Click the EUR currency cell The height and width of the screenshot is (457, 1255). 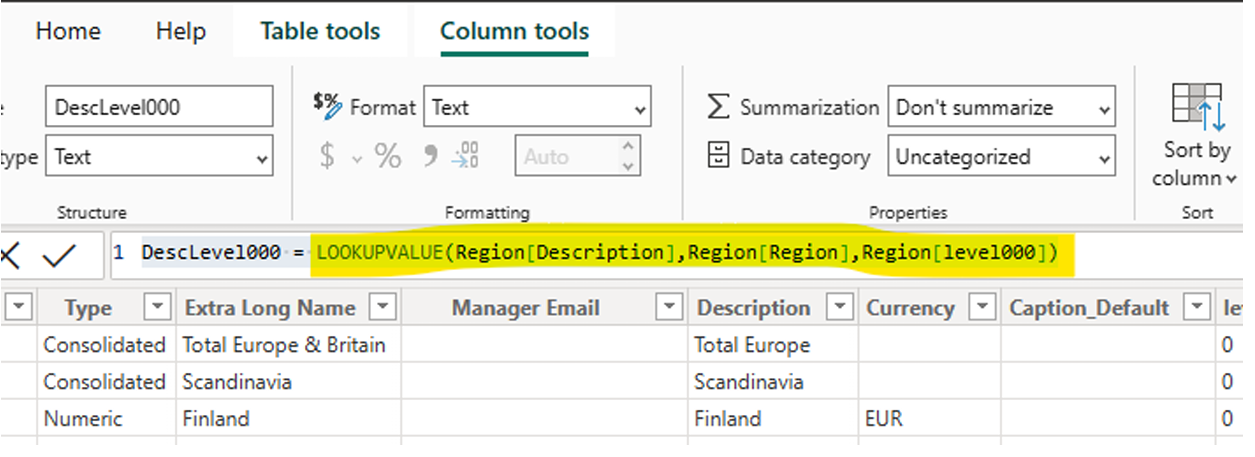tap(930, 418)
